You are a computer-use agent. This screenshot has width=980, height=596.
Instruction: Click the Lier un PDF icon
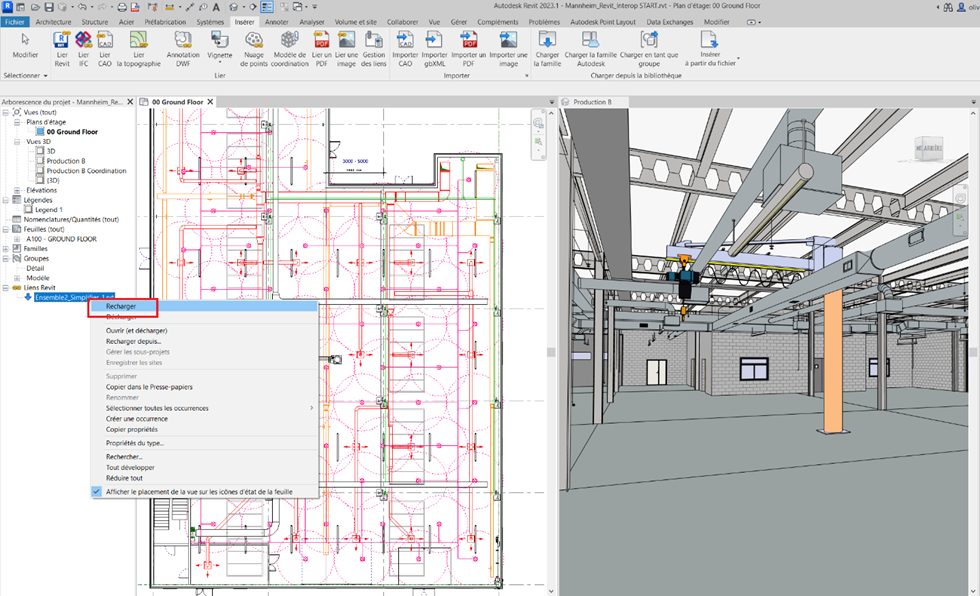click(x=321, y=41)
